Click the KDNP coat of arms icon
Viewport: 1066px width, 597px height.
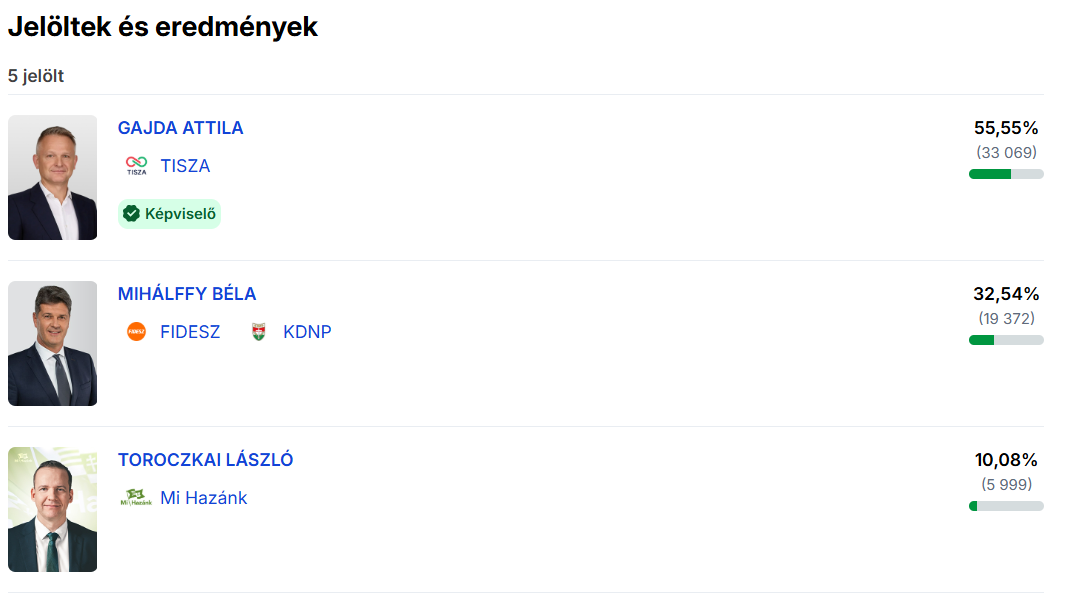(x=259, y=332)
